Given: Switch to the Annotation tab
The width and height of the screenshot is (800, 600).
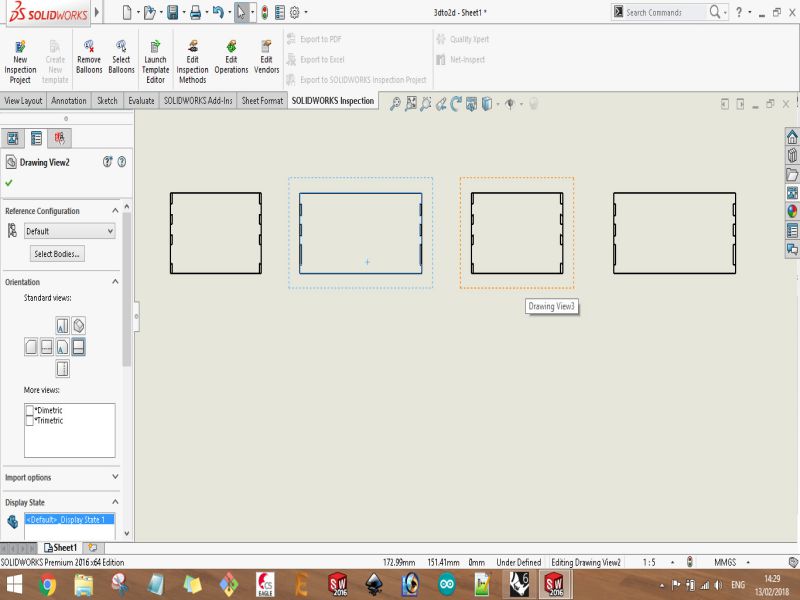Looking at the screenshot, I should (68, 101).
